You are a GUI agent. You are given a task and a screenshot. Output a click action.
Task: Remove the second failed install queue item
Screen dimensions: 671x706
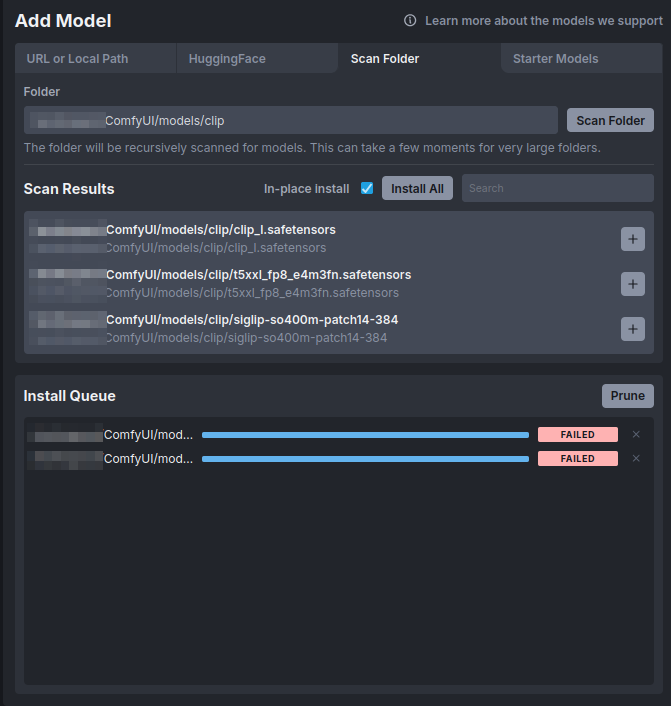coord(636,458)
